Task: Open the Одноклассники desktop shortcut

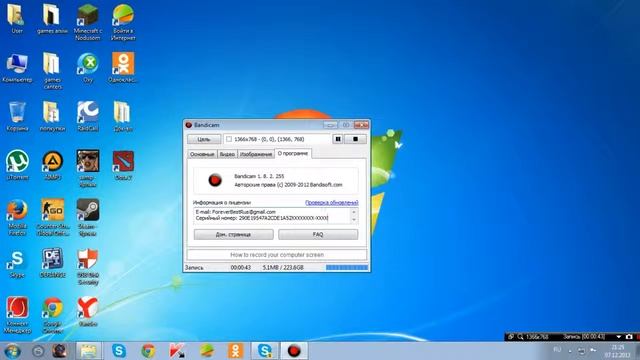Action: coord(123,68)
